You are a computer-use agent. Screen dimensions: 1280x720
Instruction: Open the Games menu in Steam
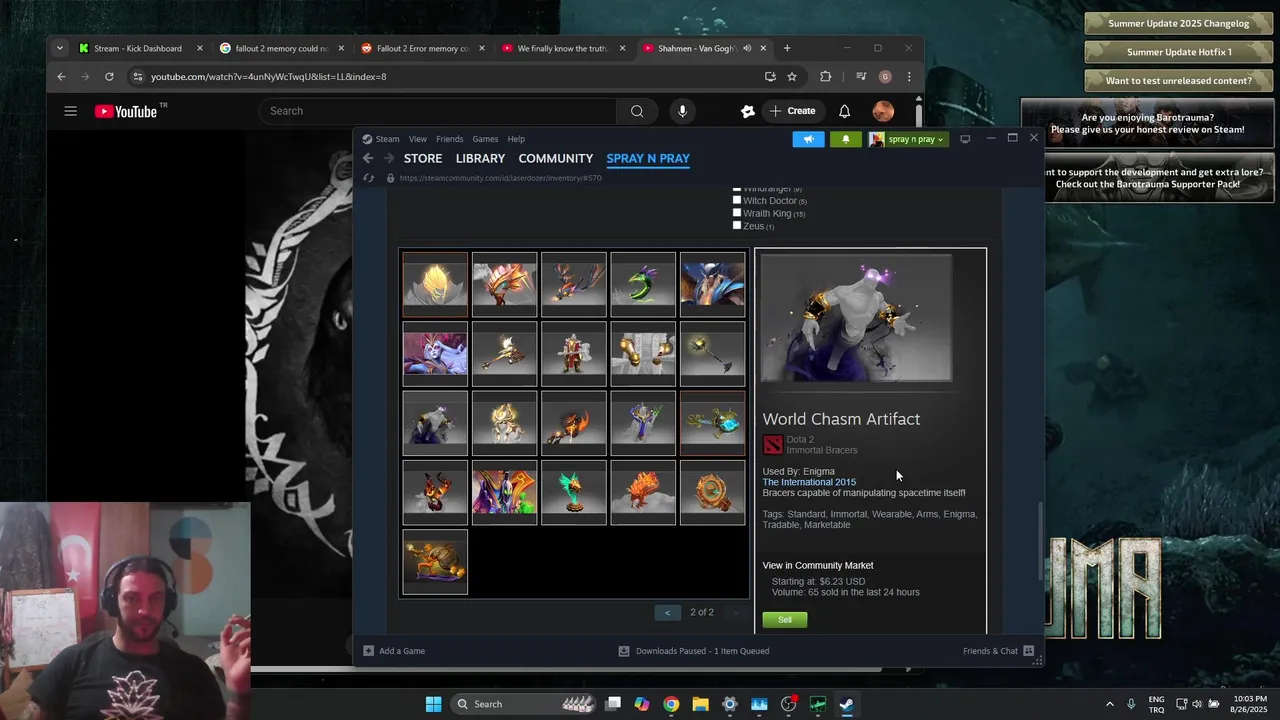click(x=485, y=139)
